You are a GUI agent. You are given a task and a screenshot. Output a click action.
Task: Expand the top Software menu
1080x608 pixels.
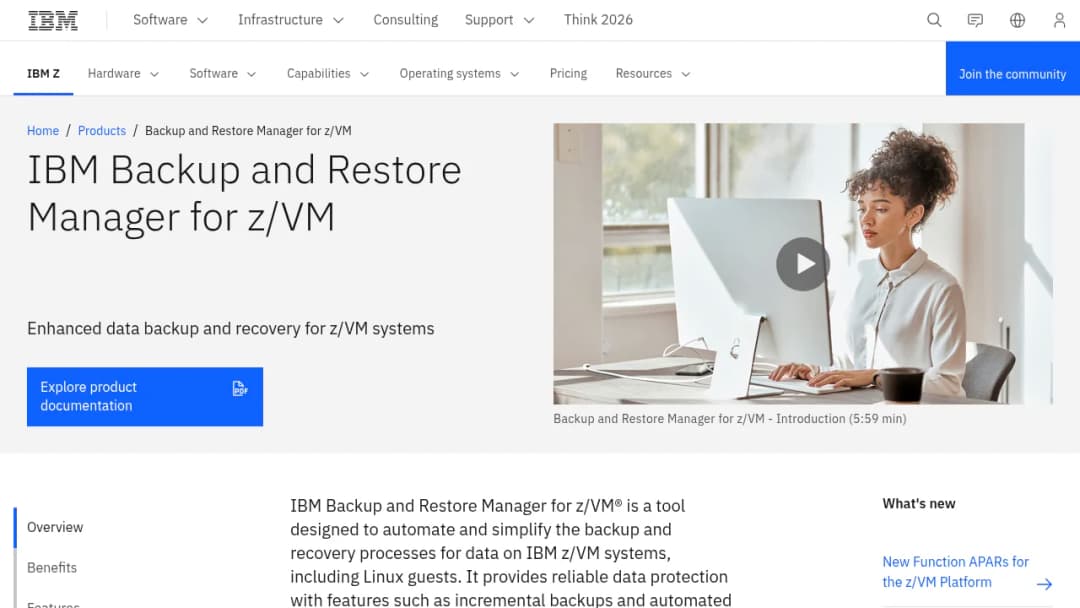[170, 20]
